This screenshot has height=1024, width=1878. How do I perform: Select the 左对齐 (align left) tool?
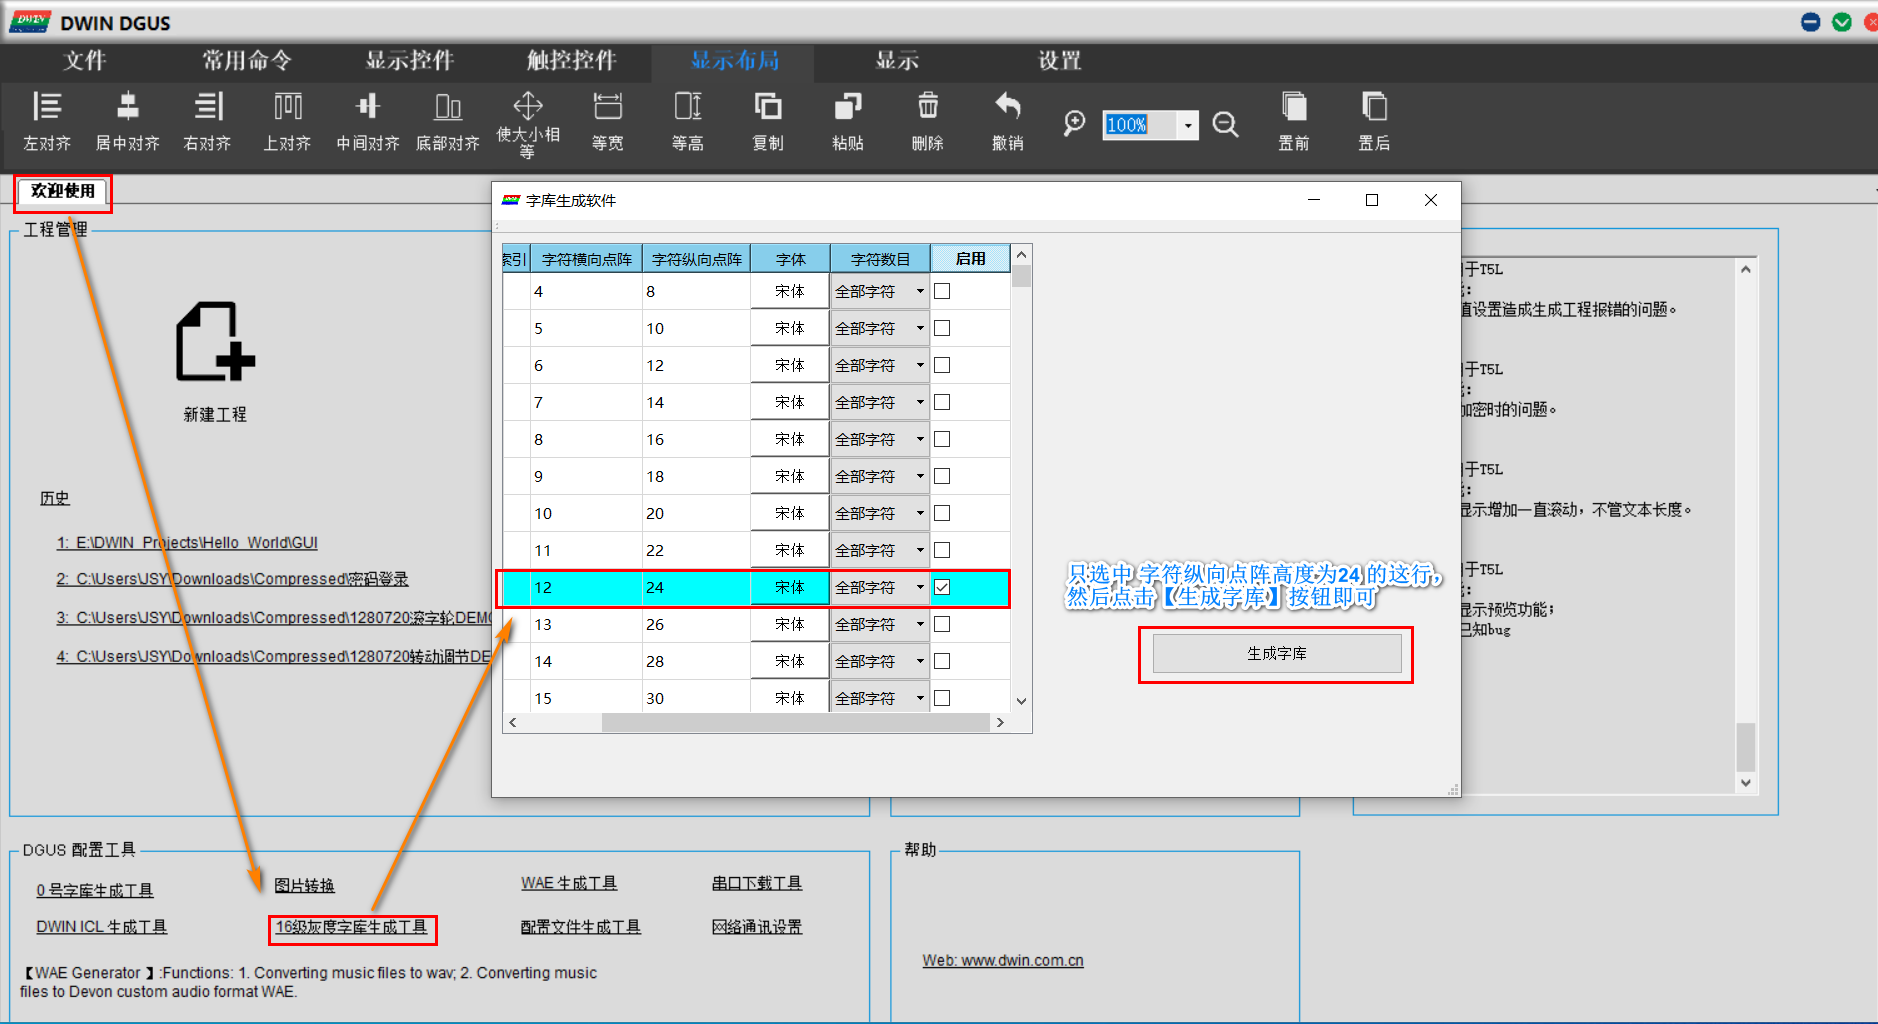click(46, 120)
